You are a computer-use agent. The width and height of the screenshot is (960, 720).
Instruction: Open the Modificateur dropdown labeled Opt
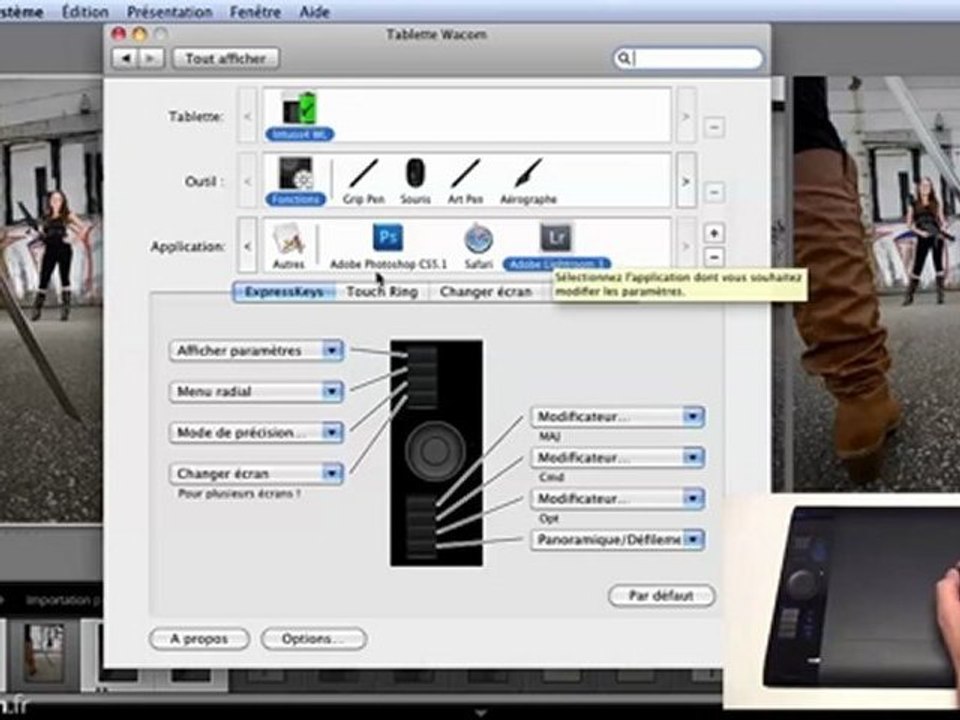618,499
